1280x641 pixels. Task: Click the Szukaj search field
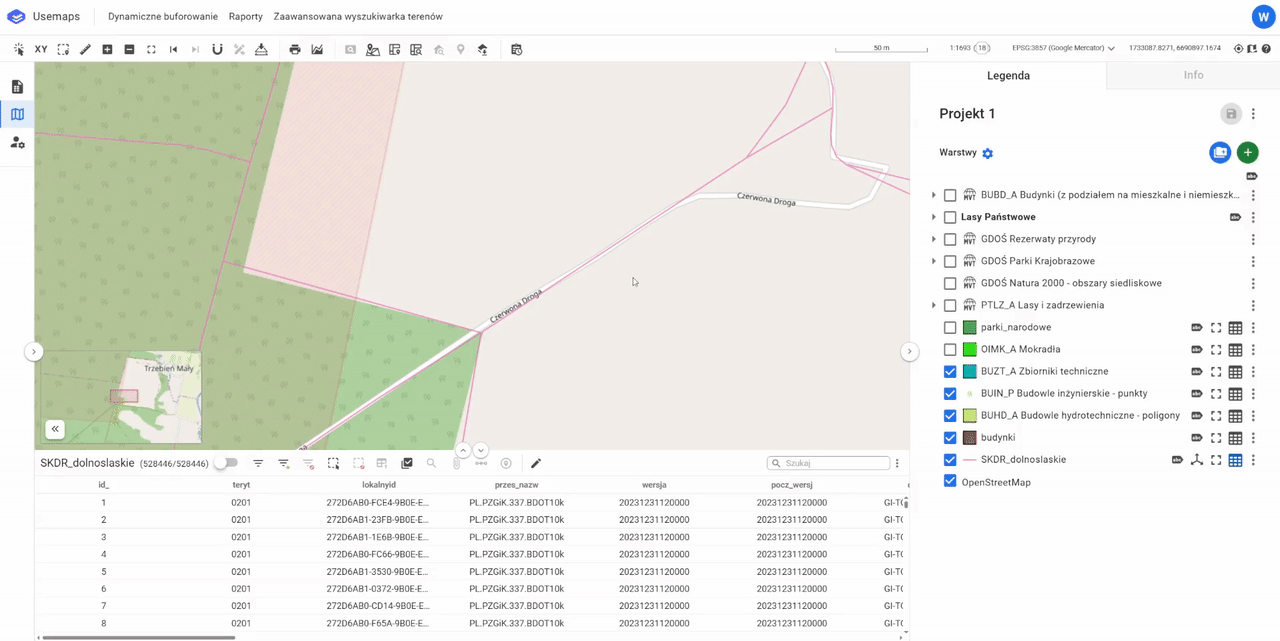tap(834, 463)
